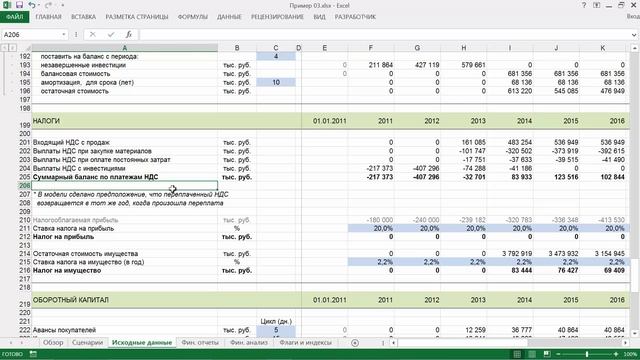Screen dimensions: 640x360
Task: Select column C header
Action: pyautogui.click(x=276, y=48)
